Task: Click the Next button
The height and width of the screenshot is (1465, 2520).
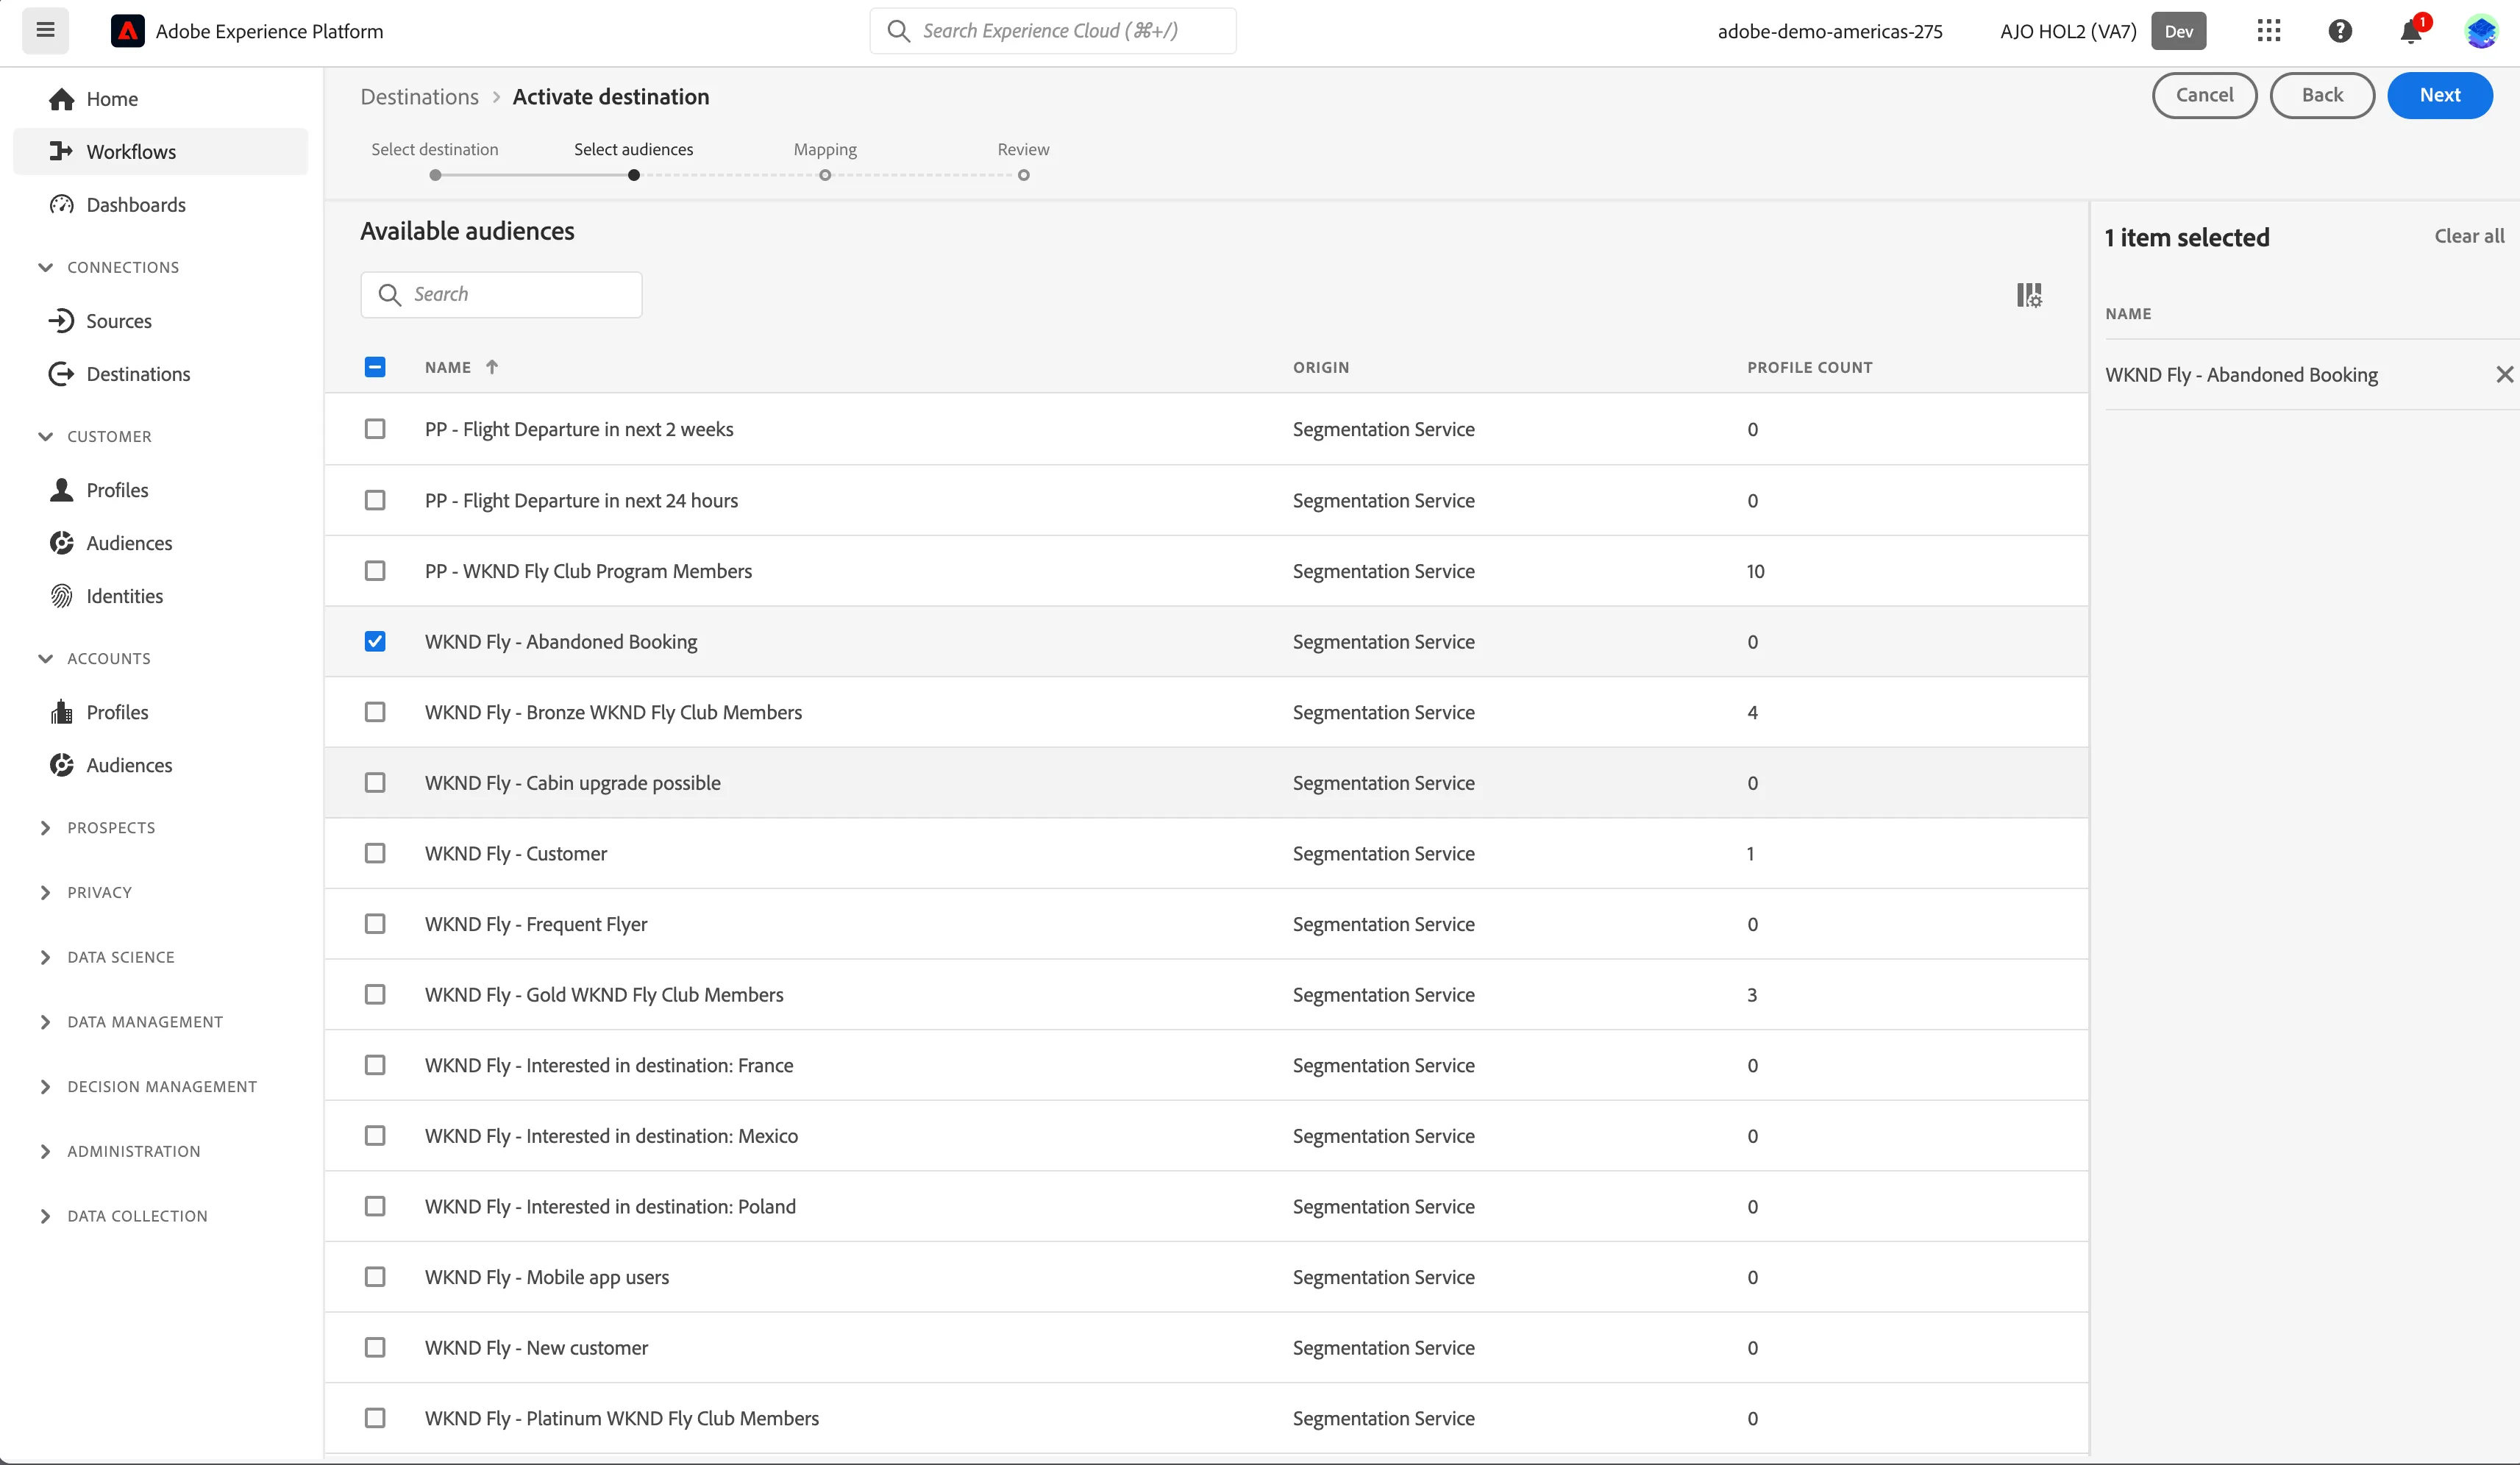Action: tap(2440, 95)
